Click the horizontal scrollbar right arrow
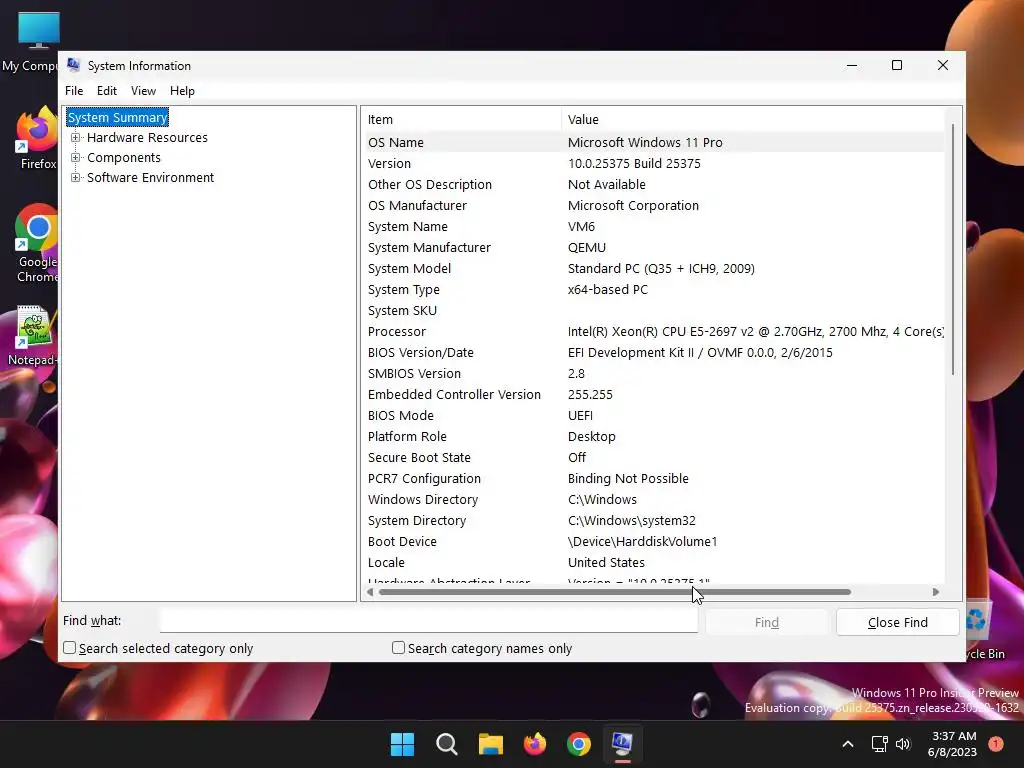This screenshot has height=768, width=1024. click(936, 592)
